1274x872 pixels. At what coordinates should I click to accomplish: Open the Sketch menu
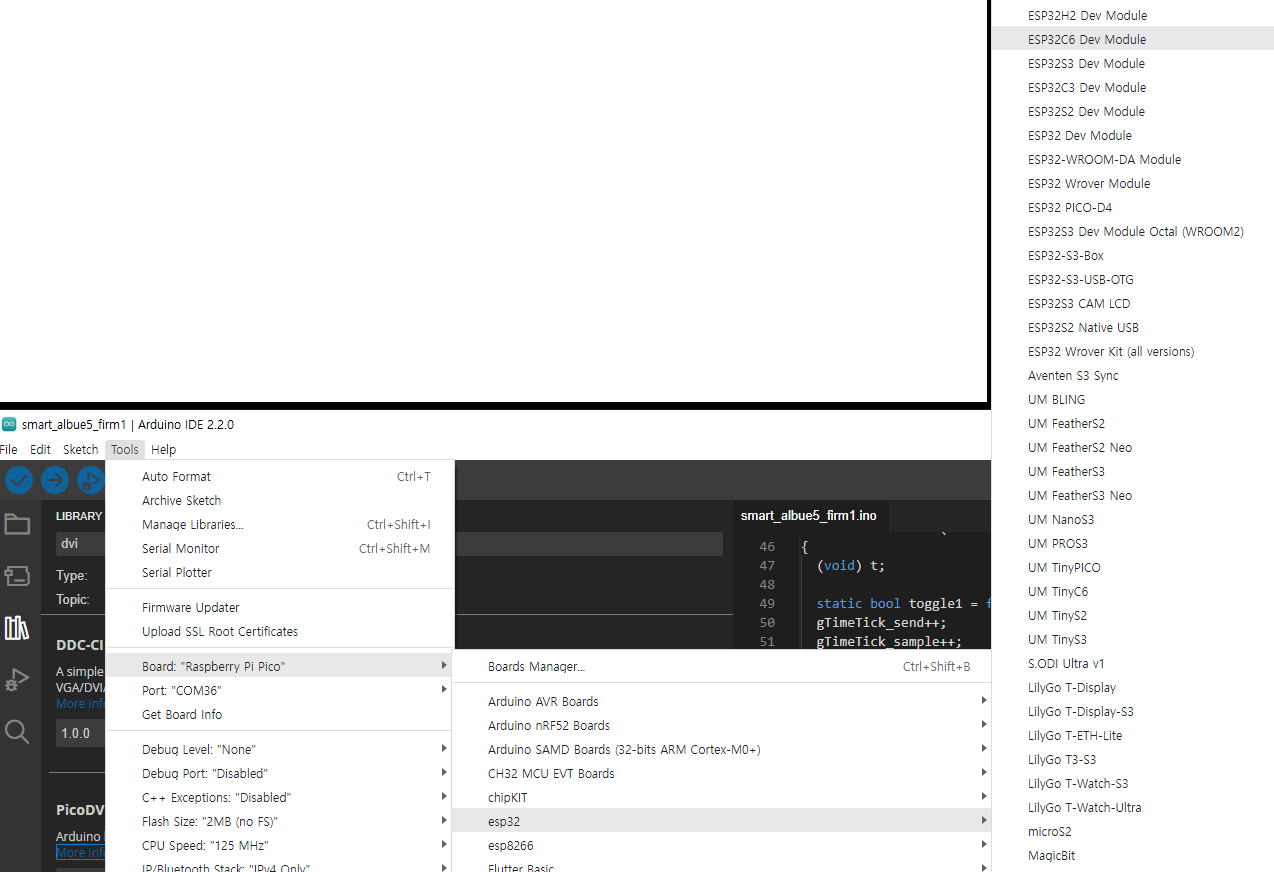click(81, 450)
